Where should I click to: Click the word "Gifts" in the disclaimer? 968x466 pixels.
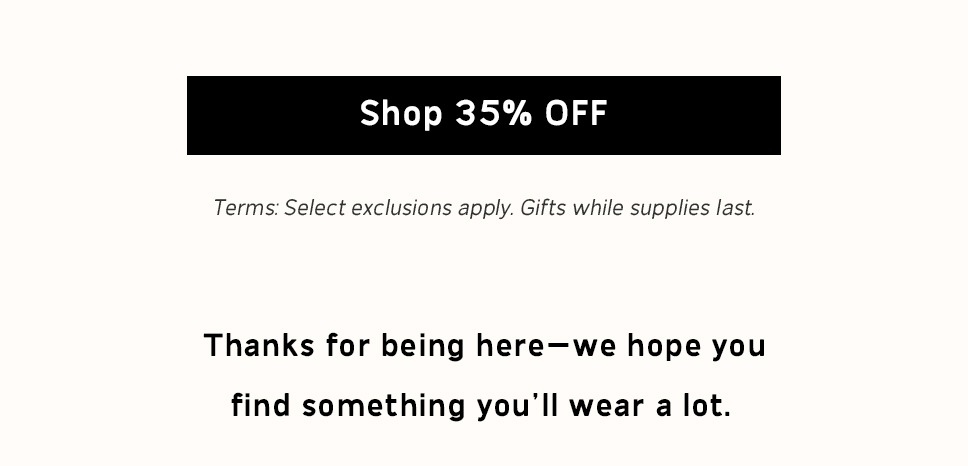(x=544, y=208)
